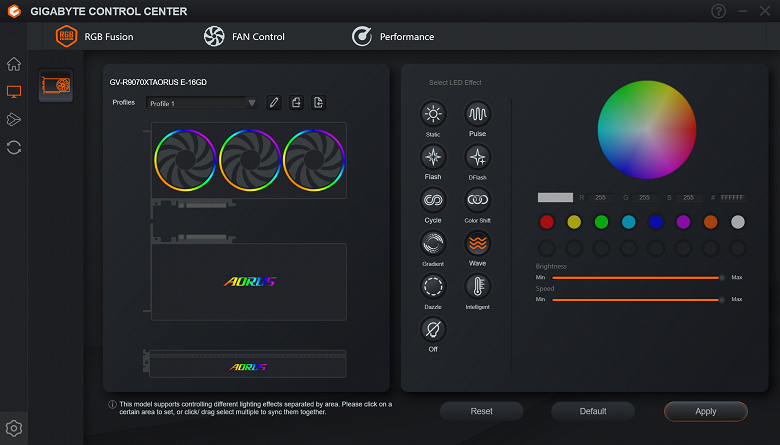This screenshot has height=445, width=780.
Task: Click the GV-R9070XTAORUS E-16GD model name
Action: [158, 82]
